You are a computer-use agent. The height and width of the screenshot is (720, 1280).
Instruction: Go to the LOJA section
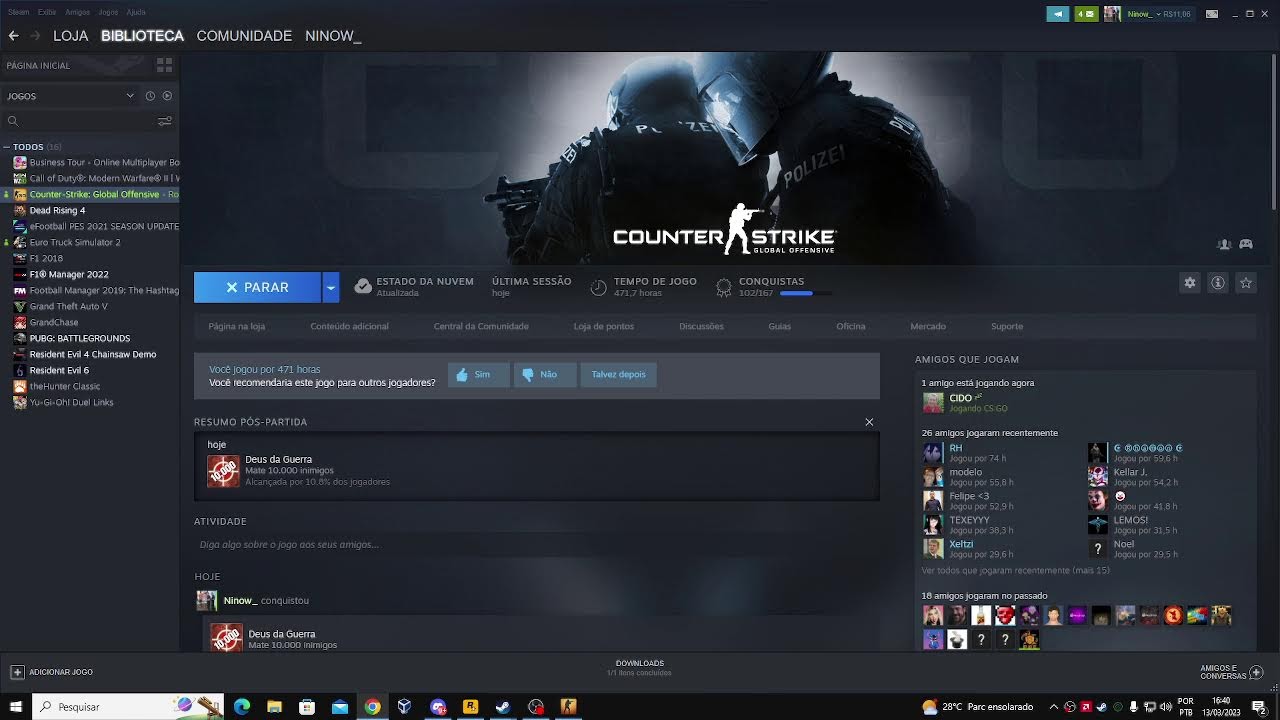pos(71,36)
